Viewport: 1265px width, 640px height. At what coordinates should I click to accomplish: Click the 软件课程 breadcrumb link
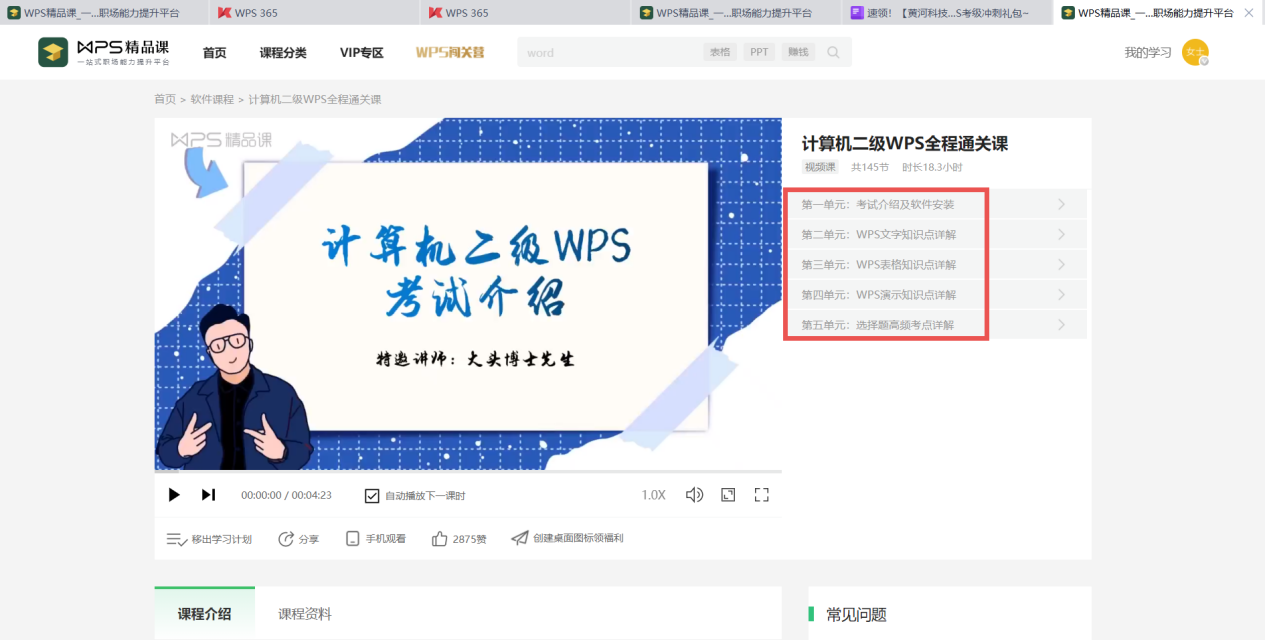pyautogui.click(x=212, y=99)
